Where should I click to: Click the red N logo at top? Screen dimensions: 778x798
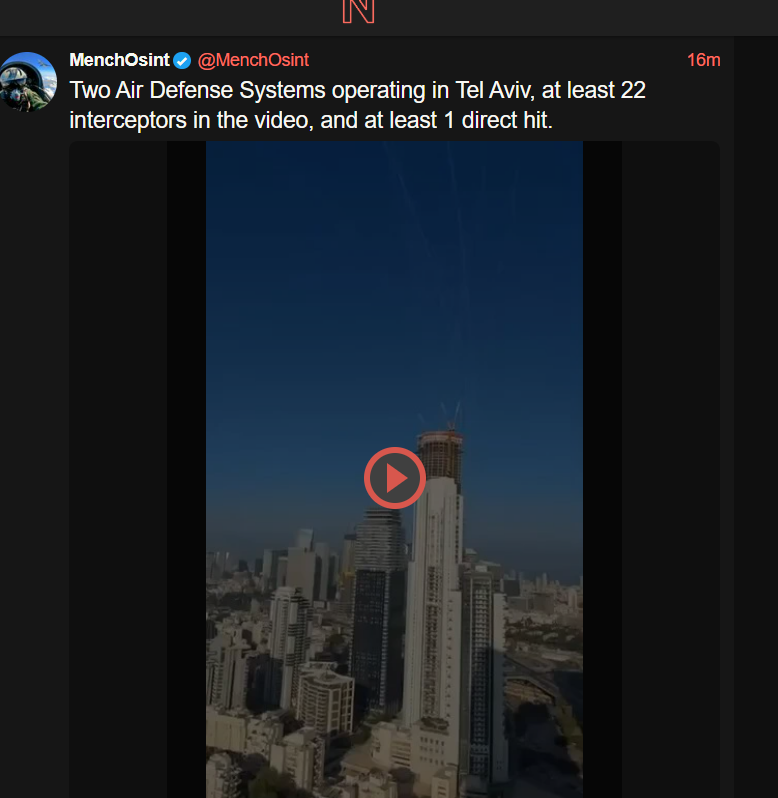click(358, 11)
